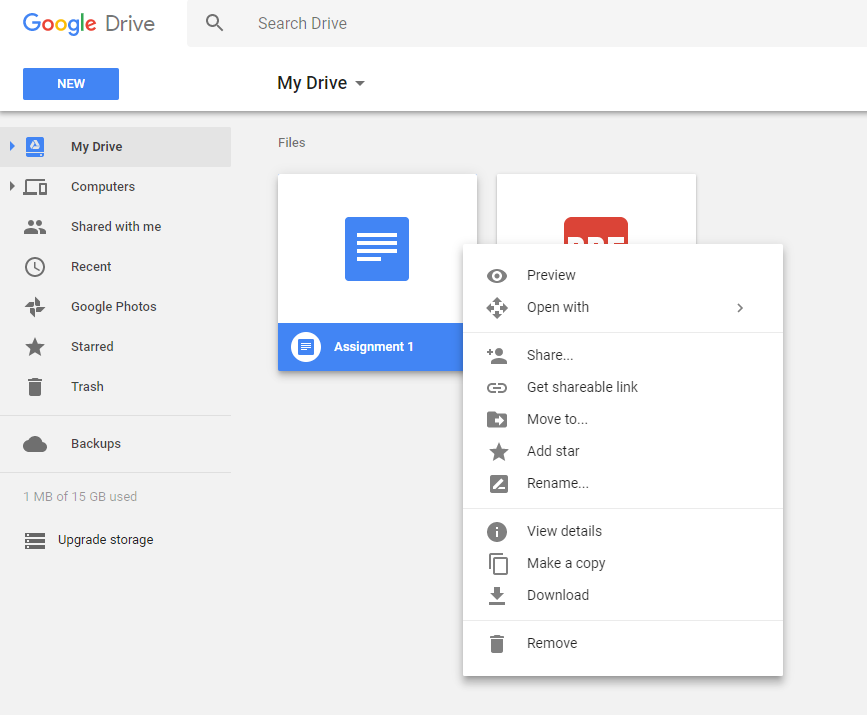The image size is (867, 715).
Task: Click the Download arrow icon
Action: 497,596
